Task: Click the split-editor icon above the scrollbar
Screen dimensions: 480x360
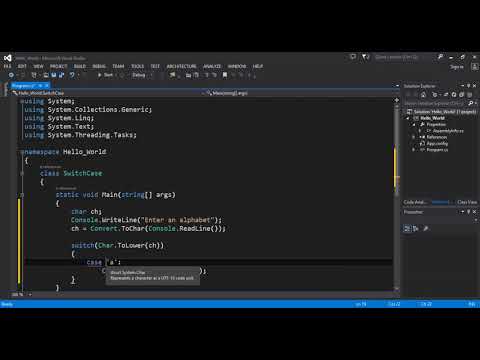Action: click(x=397, y=100)
